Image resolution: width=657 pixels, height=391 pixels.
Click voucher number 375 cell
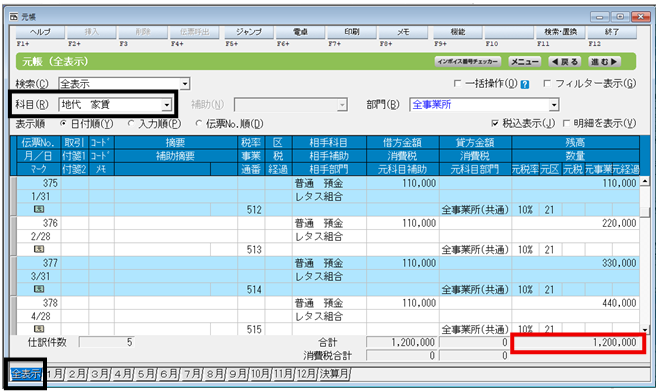click(x=39, y=183)
